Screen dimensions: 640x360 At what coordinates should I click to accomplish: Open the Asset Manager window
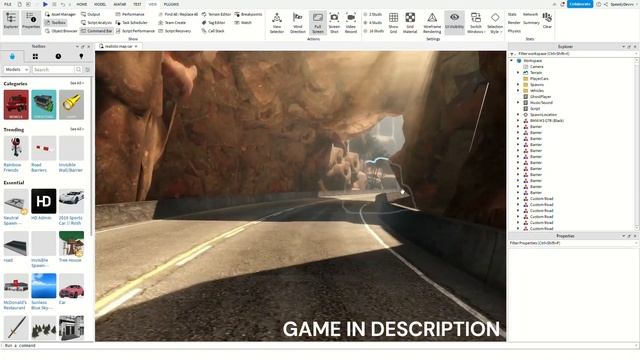click(60, 14)
